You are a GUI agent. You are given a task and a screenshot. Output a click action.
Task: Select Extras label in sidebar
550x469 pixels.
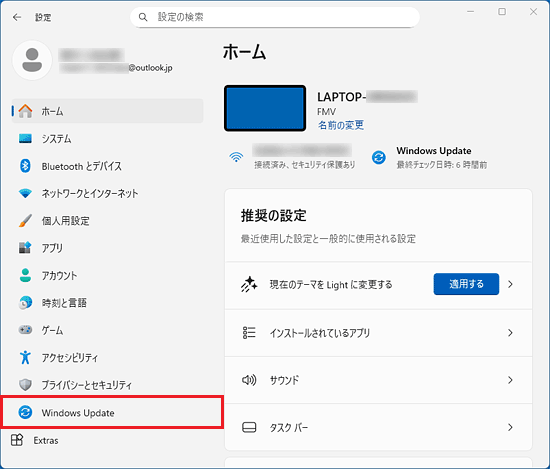[46, 440]
